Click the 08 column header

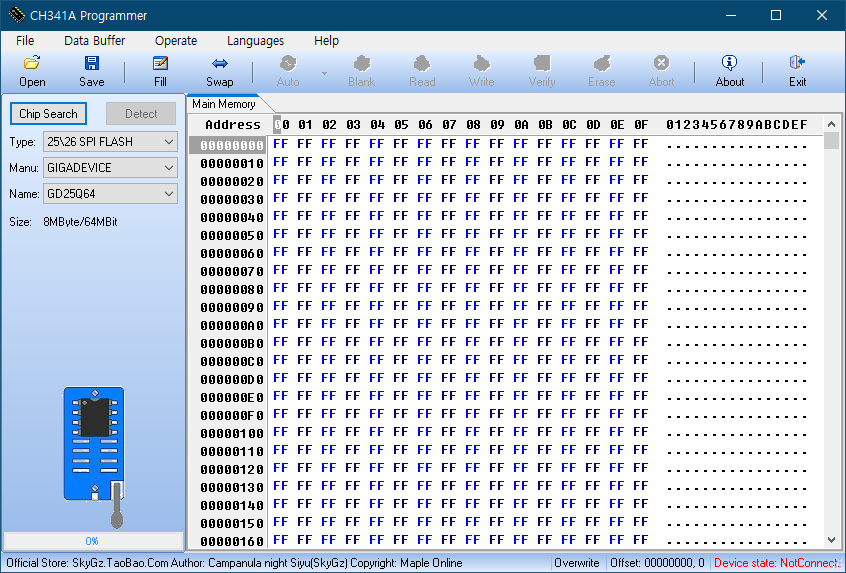(x=473, y=125)
